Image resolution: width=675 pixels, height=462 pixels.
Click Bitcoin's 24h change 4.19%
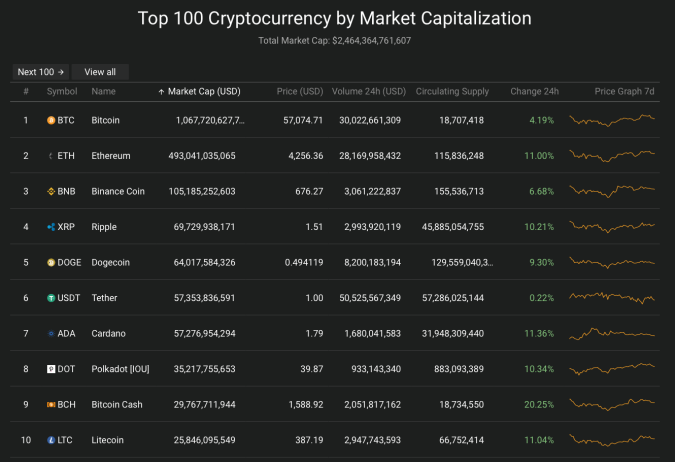(x=542, y=120)
